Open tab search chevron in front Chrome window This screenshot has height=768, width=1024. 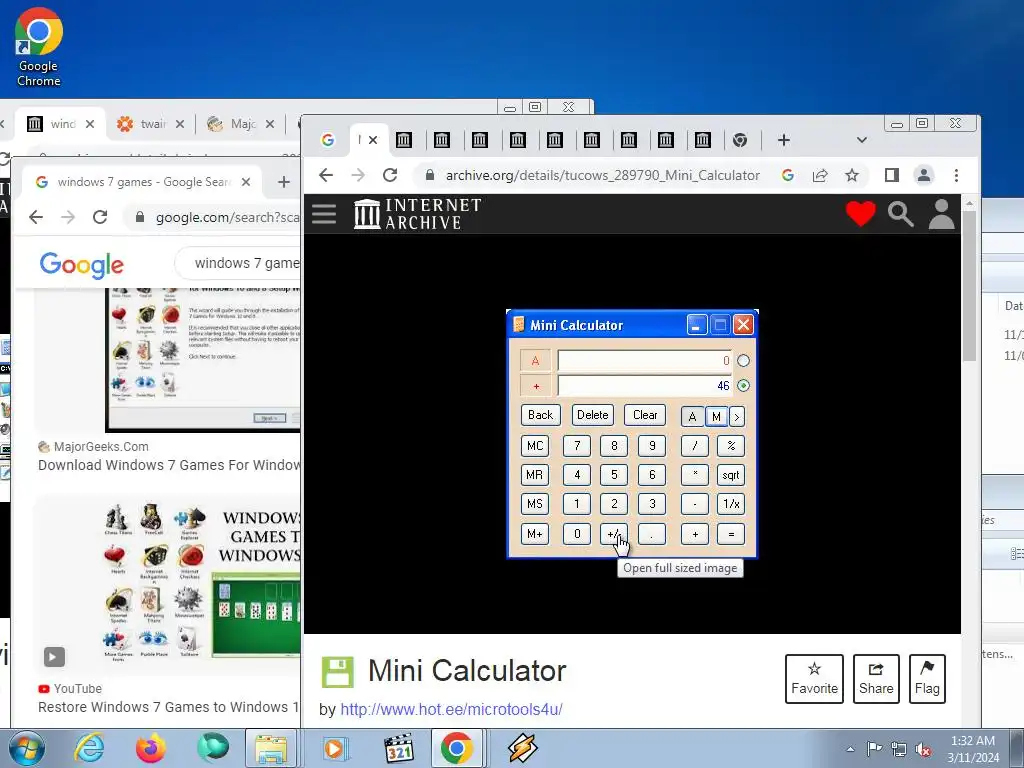(861, 140)
